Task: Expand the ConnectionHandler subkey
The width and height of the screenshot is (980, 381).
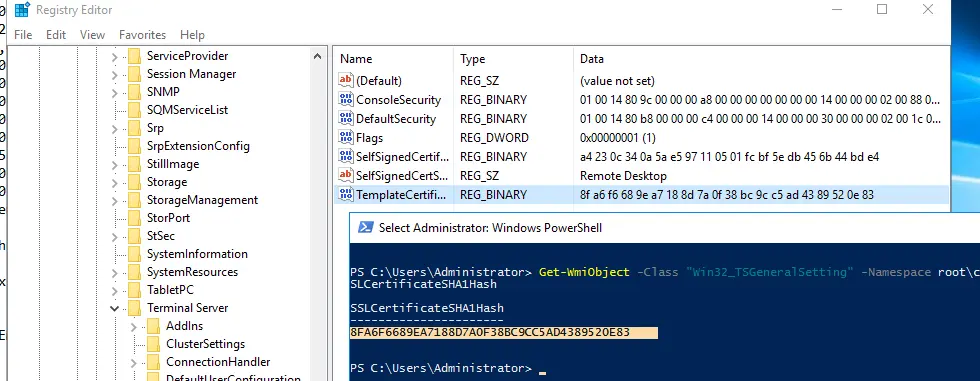Action: tap(134, 362)
